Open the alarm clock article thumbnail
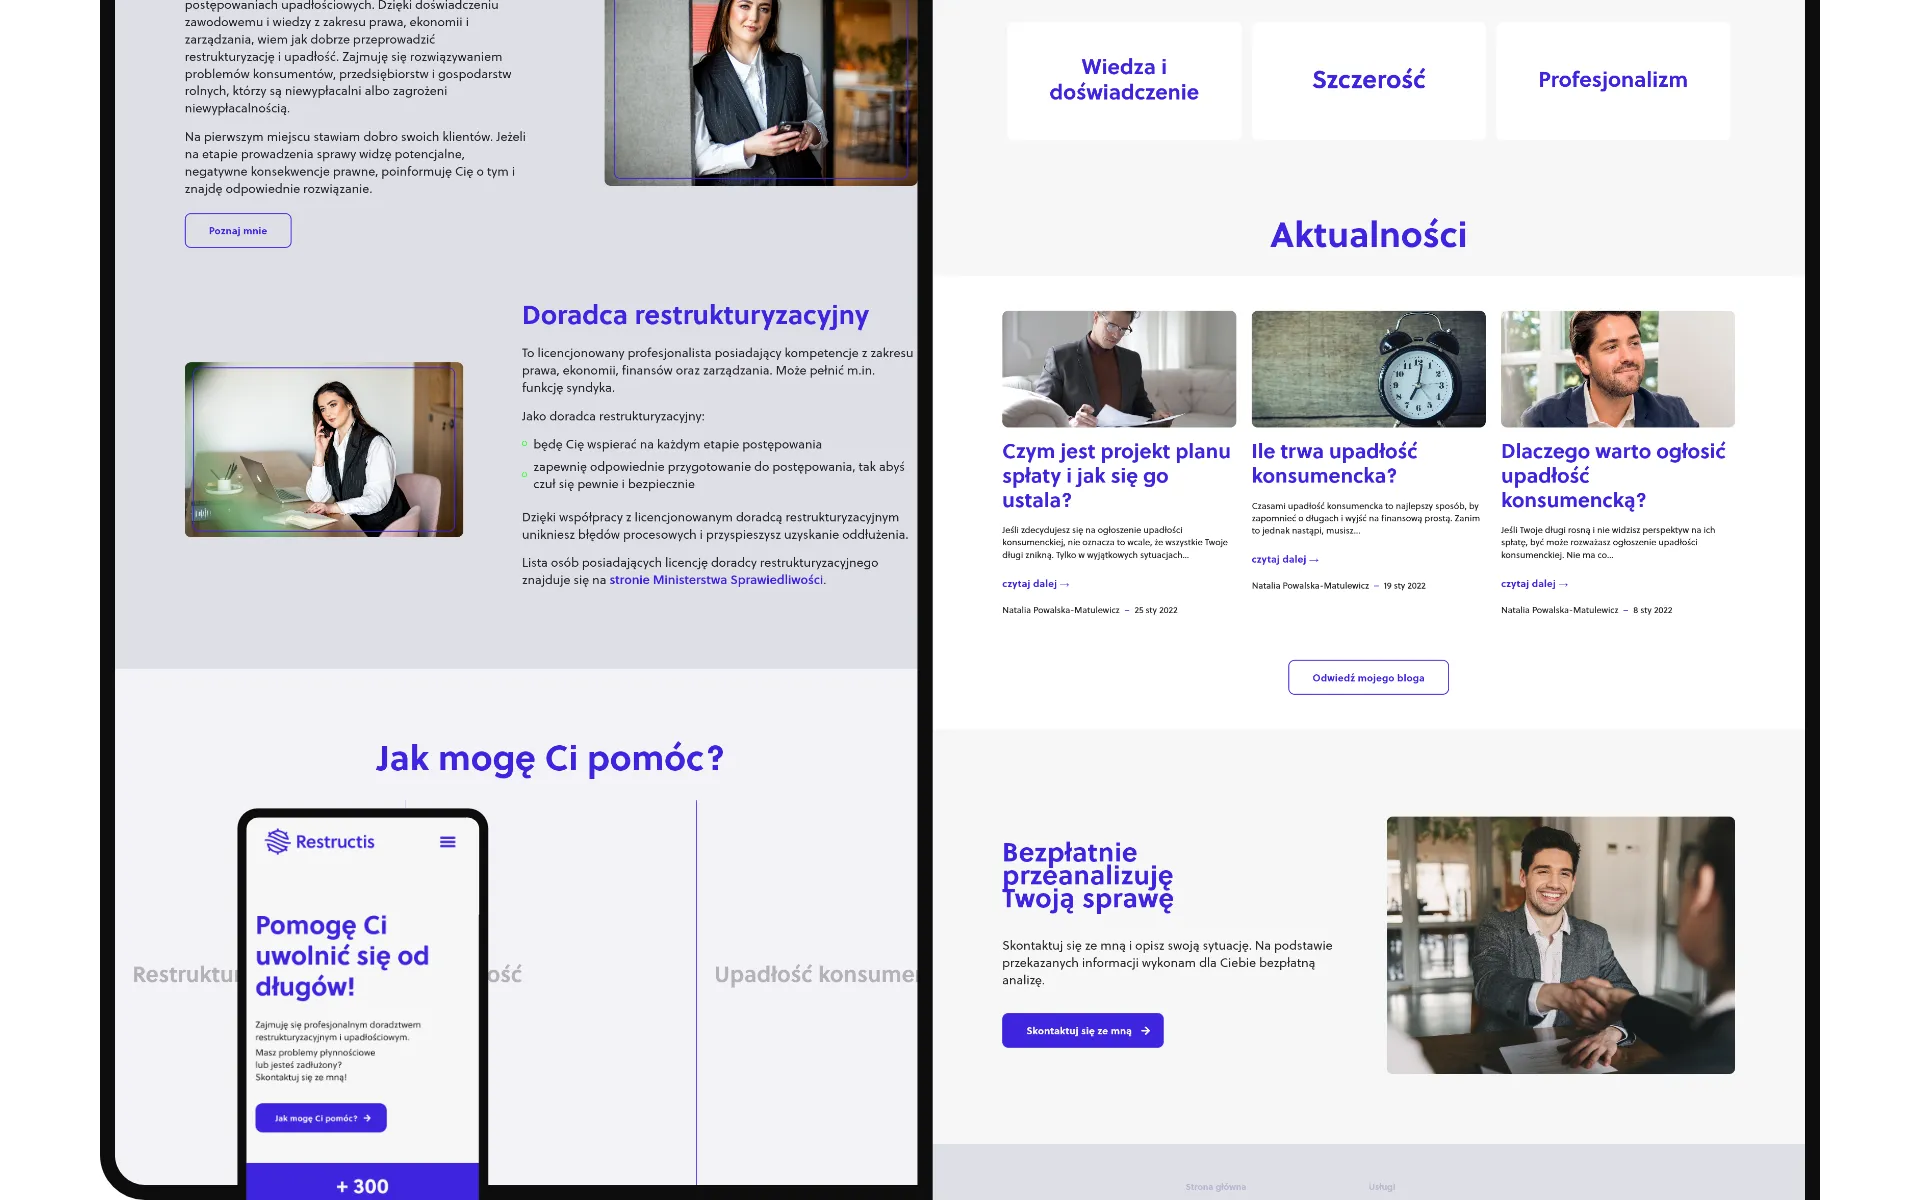The height and width of the screenshot is (1200, 1920). (1368, 369)
